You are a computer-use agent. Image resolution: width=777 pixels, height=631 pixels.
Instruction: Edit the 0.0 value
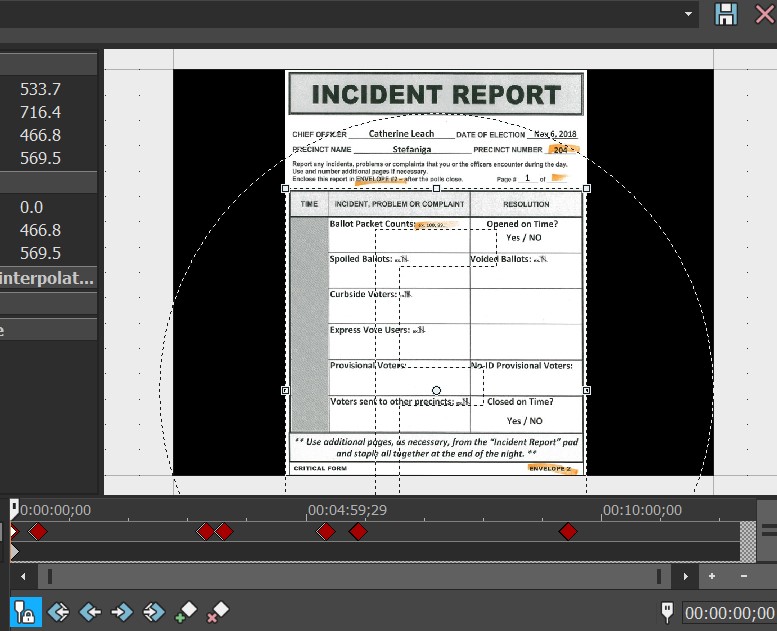pyautogui.click(x=31, y=207)
